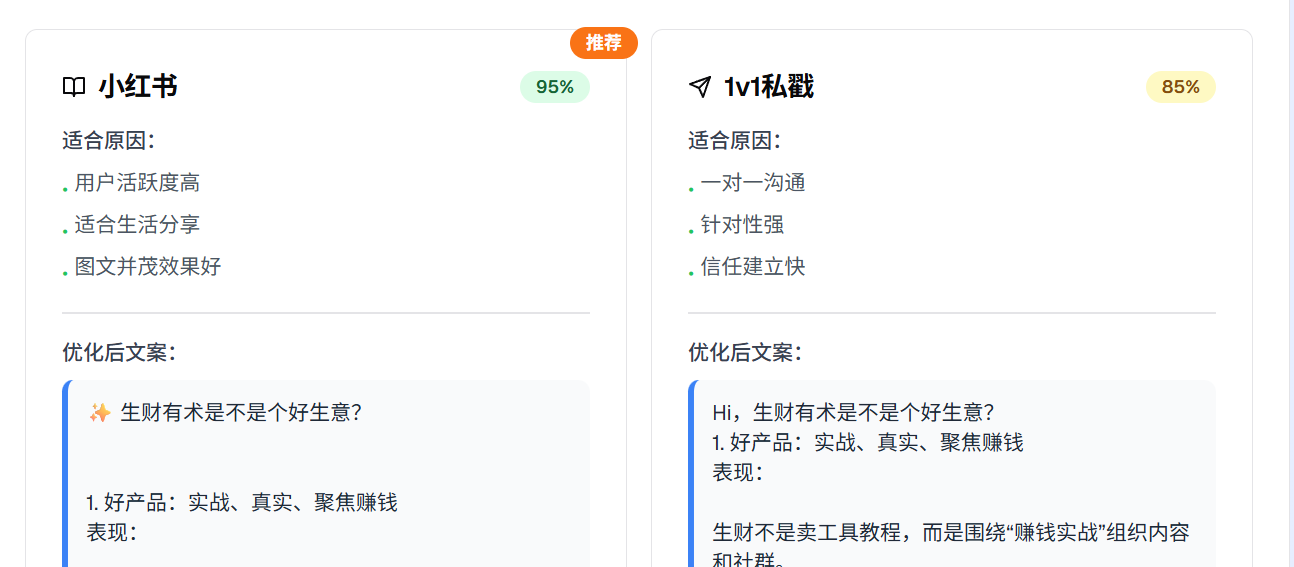Click the 图文并茂效果好 reason
Viewport: 1294px width, 567px height.
(148, 267)
